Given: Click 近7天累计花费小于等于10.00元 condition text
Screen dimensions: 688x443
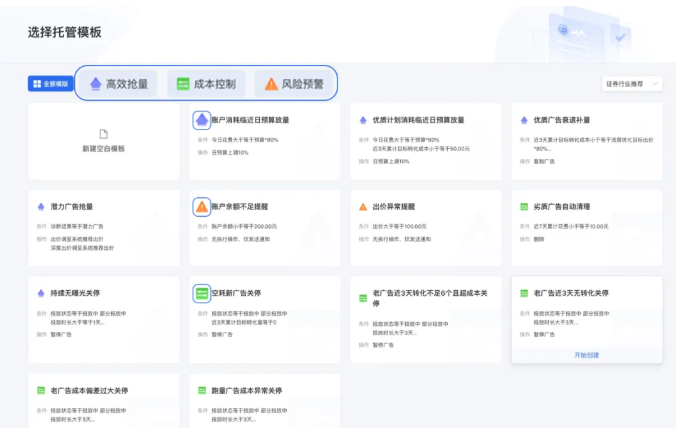Looking at the screenshot, I should pyautogui.click(x=571, y=227).
